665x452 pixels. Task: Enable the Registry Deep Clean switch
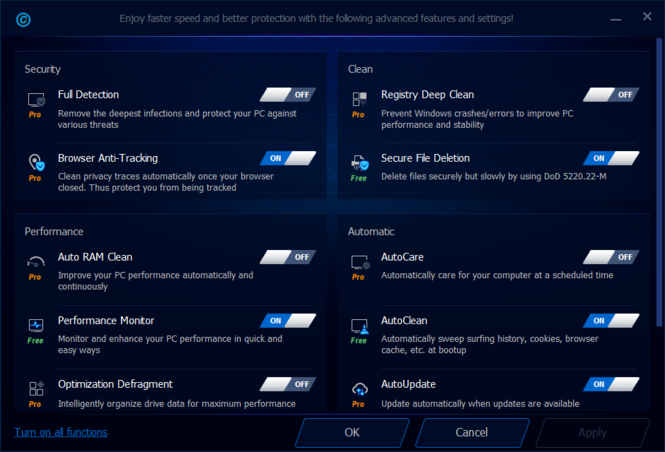611,95
